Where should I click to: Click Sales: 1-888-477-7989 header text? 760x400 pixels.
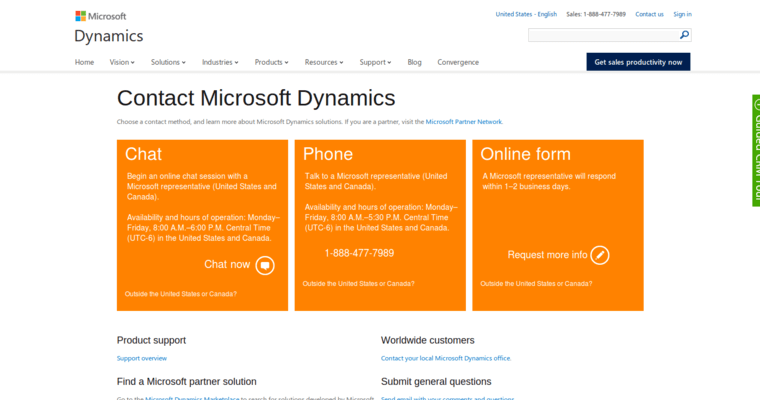tap(596, 14)
